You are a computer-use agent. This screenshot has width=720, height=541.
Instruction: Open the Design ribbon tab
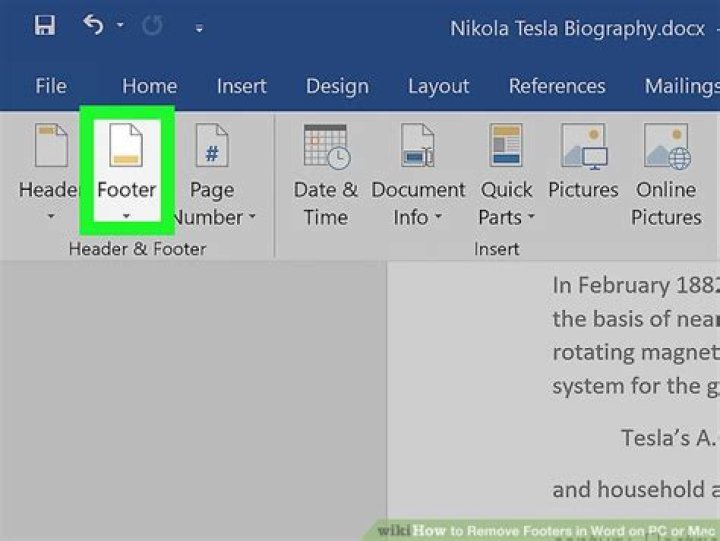(x=337, y=86)
